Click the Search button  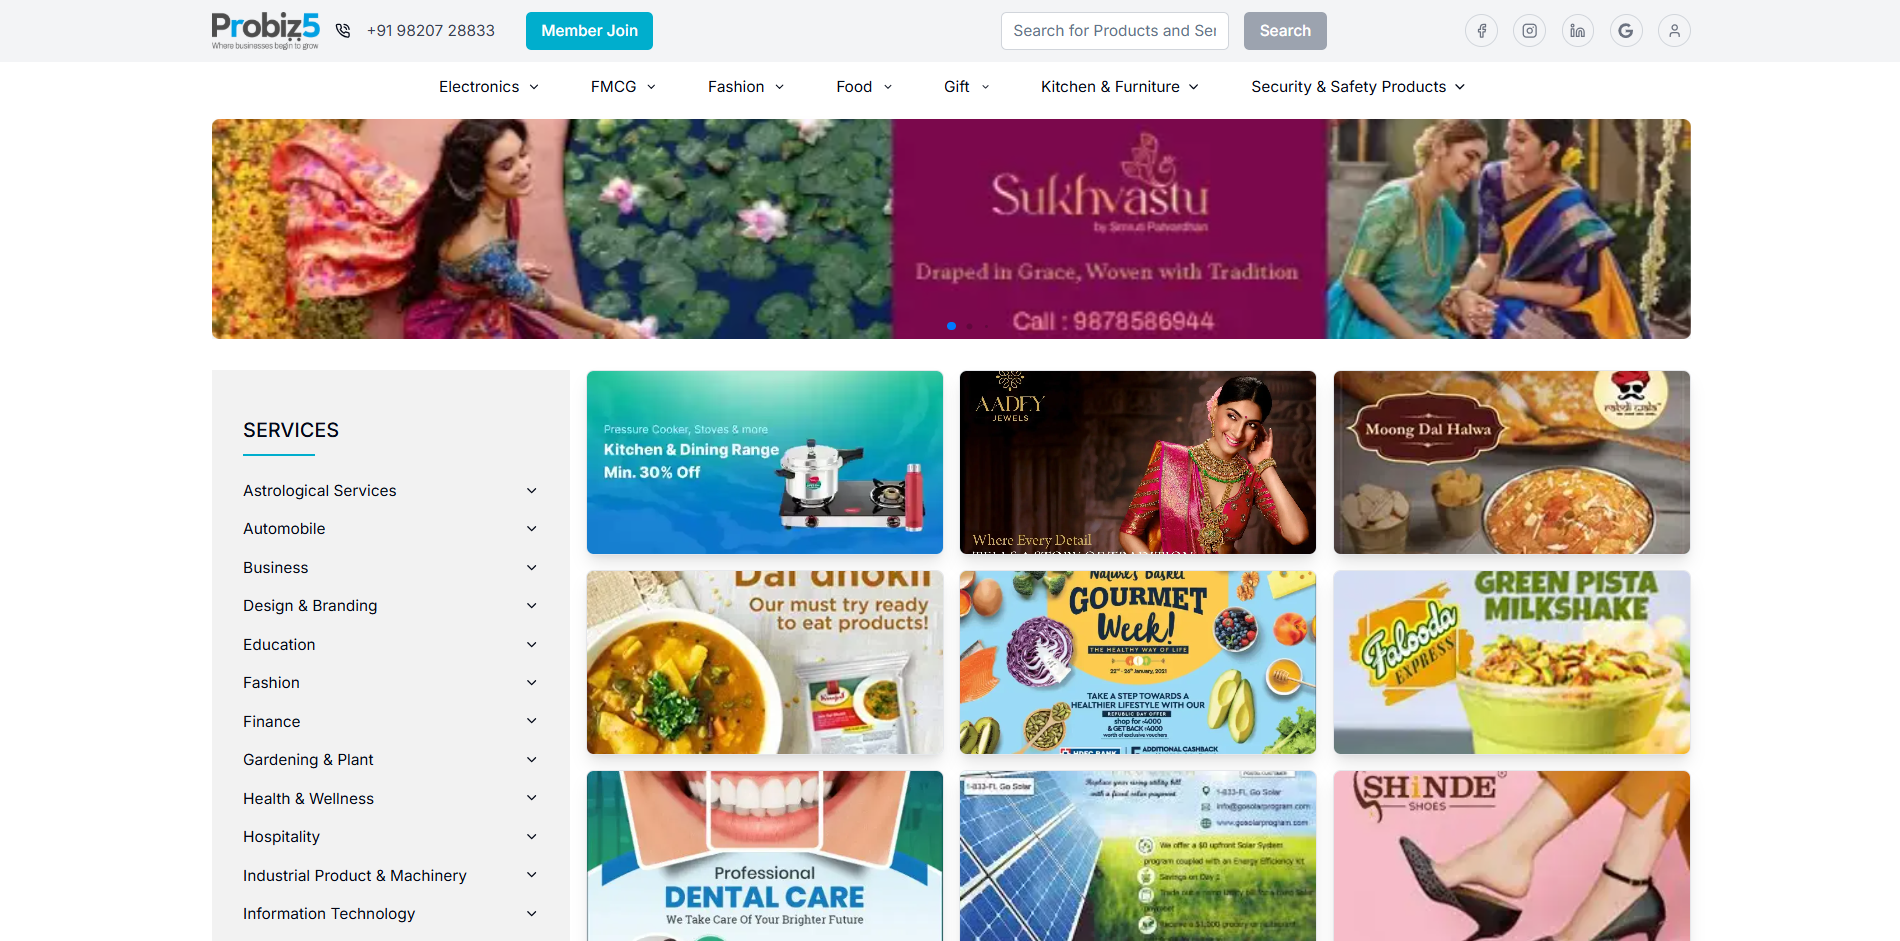pos(1285,31)
